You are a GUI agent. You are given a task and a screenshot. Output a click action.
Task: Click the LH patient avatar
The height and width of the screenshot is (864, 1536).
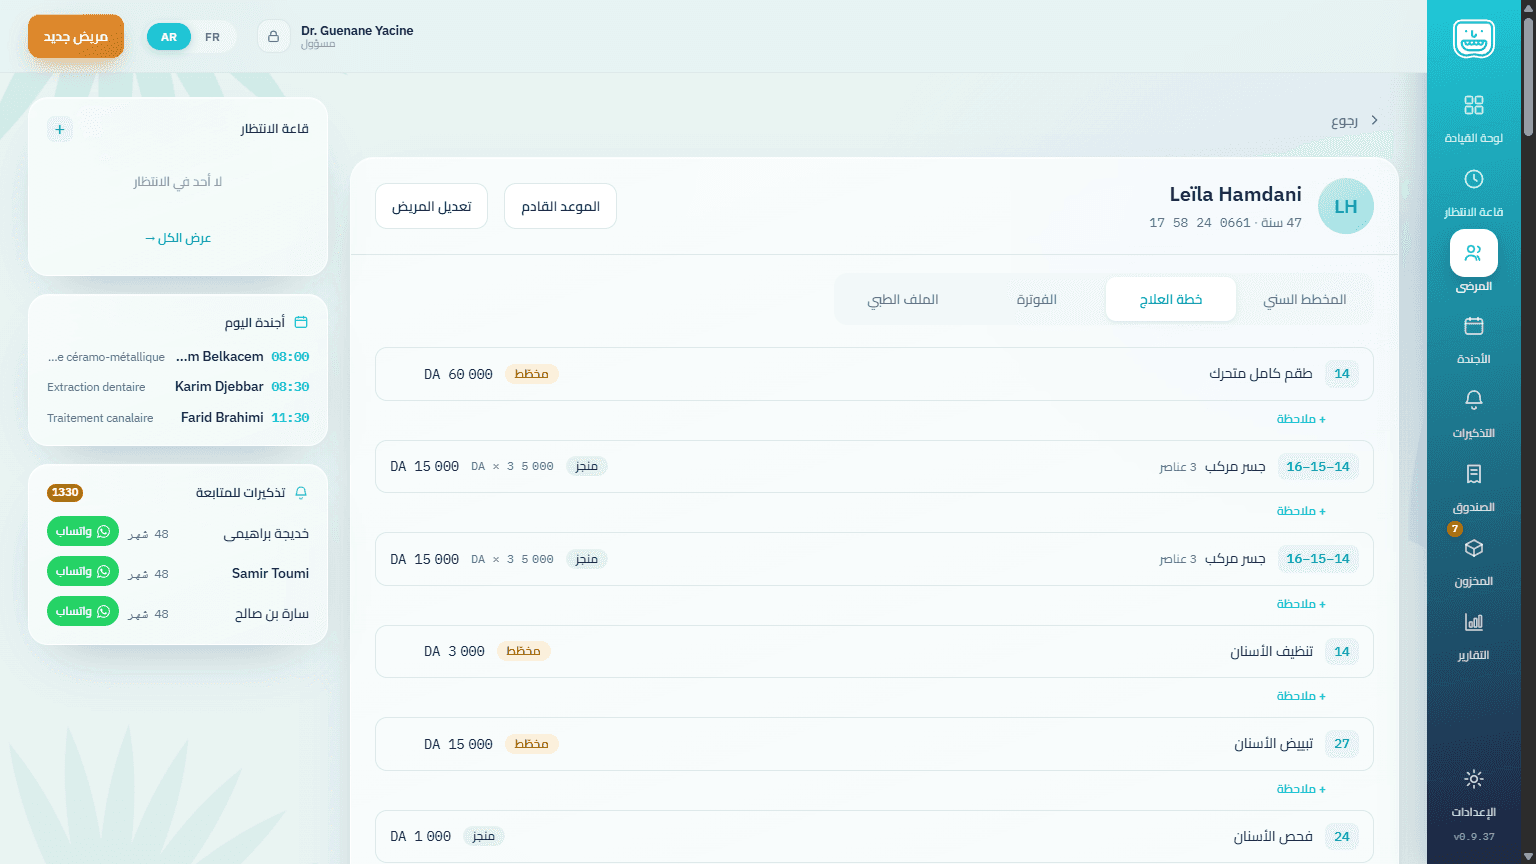(x=1346, y=206)
